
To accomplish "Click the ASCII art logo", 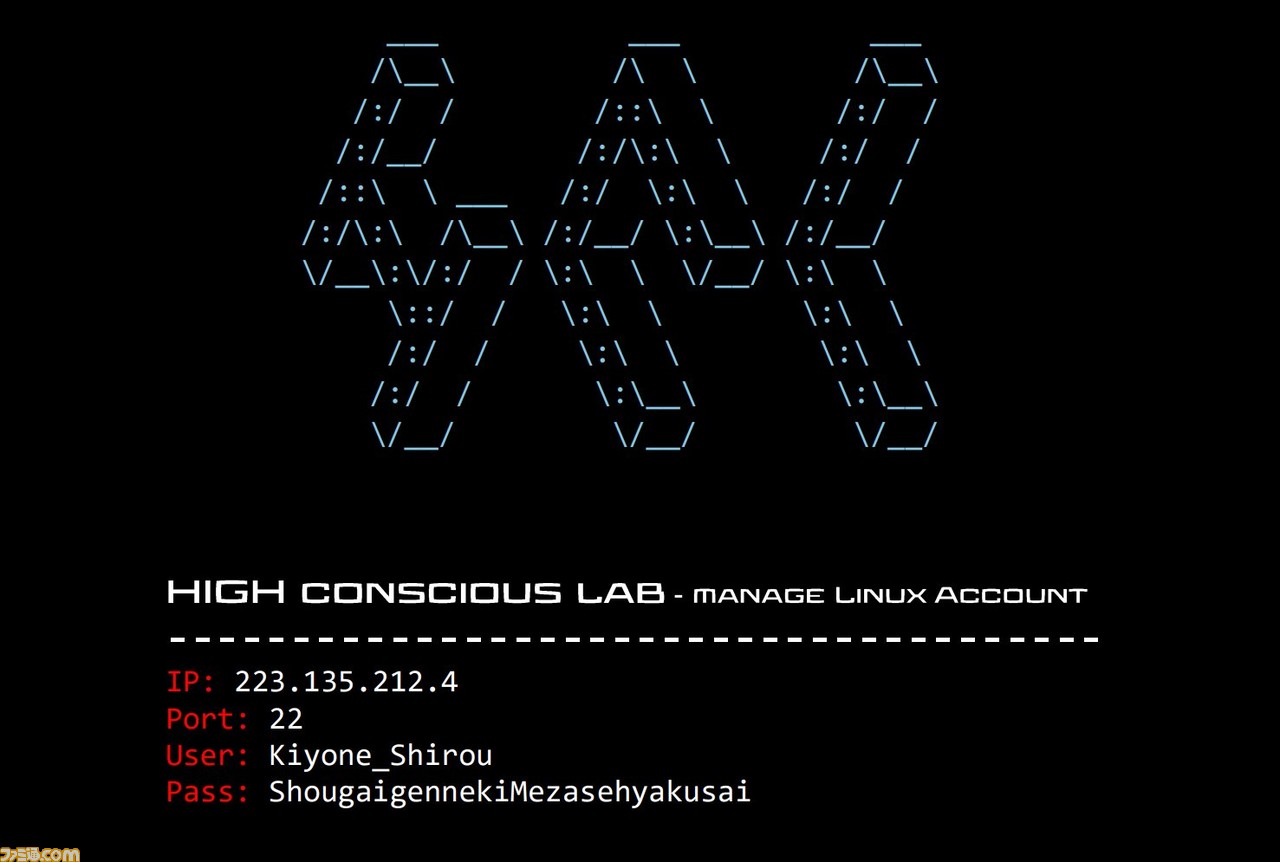I will tap(620, 245).
